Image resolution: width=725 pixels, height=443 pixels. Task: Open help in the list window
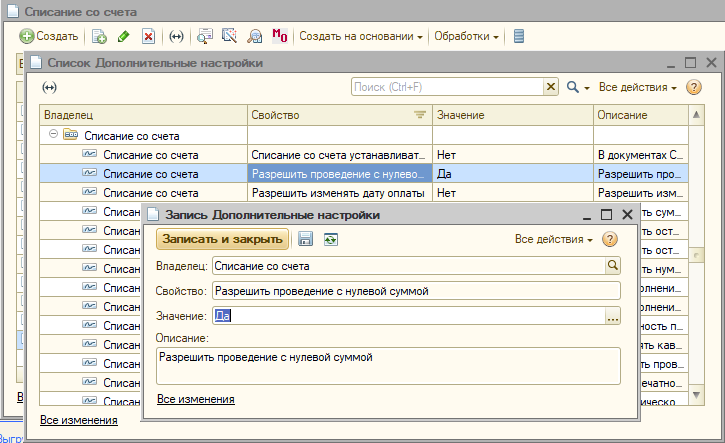point(694,88)
